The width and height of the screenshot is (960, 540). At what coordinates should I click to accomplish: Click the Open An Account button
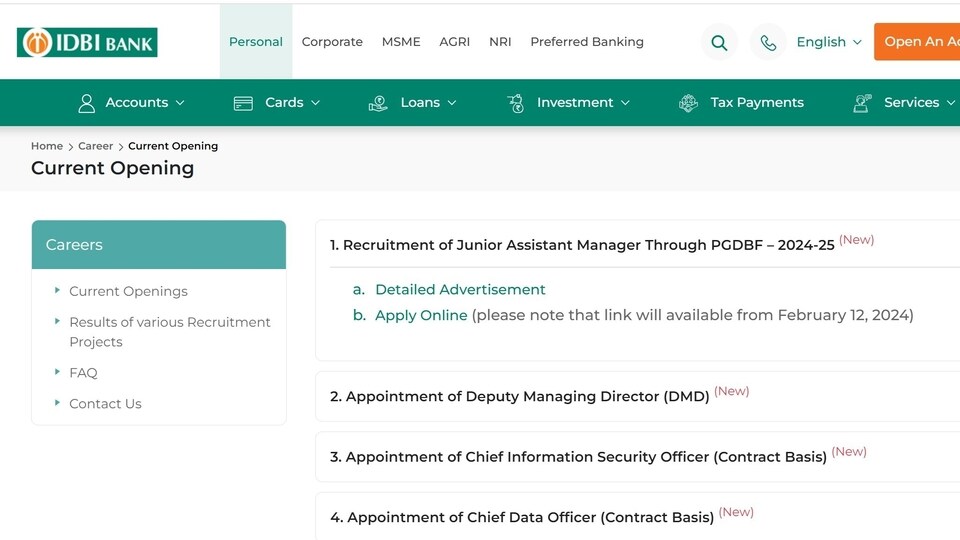coord(917,42)
